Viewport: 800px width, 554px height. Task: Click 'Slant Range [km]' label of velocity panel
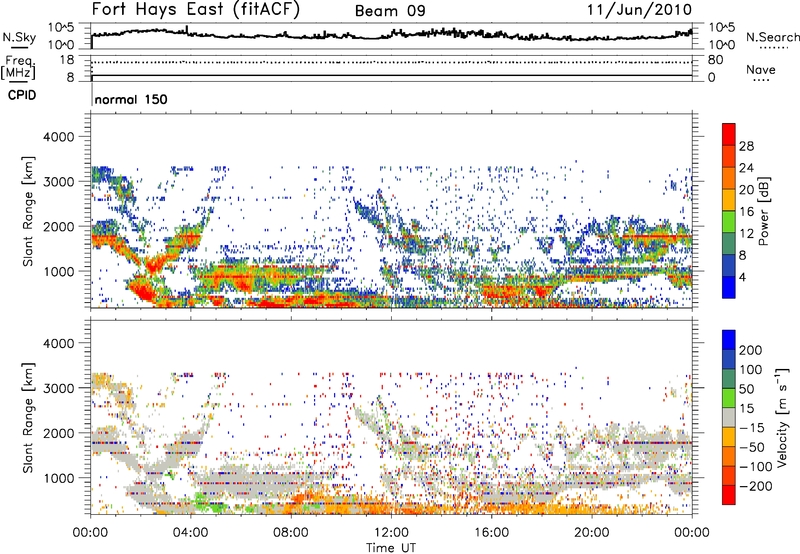(x=28, y=417)
